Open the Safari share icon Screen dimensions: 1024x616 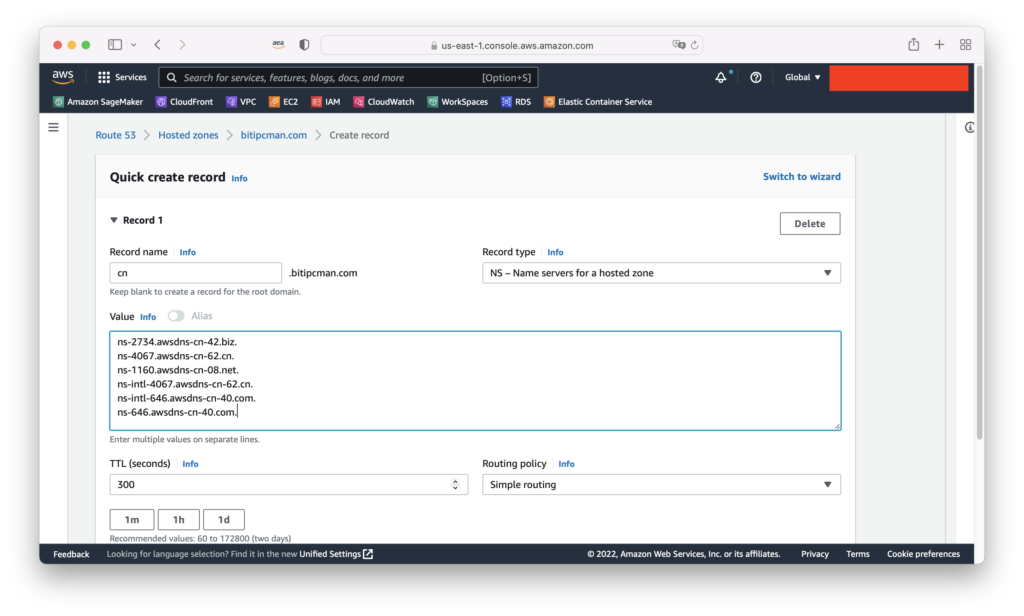pyautogui.click(x=913, y=45)
